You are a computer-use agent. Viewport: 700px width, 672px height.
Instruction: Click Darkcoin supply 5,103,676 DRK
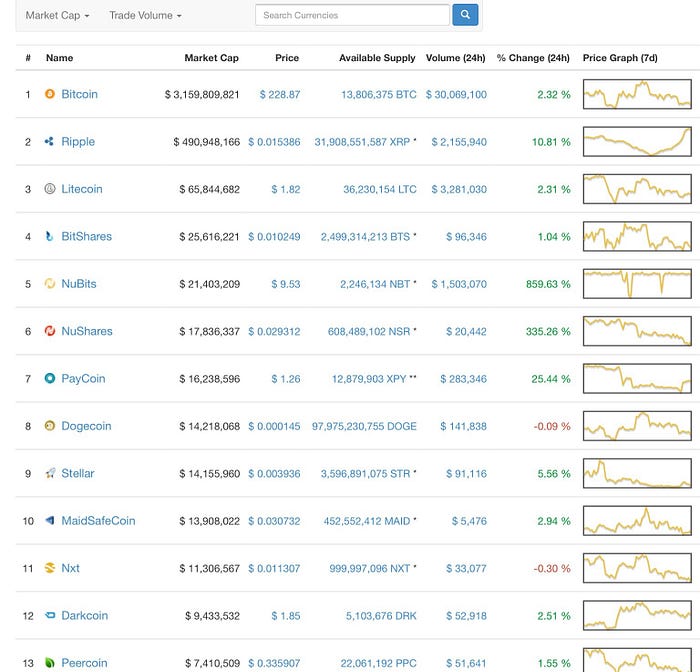coord(381,616)
